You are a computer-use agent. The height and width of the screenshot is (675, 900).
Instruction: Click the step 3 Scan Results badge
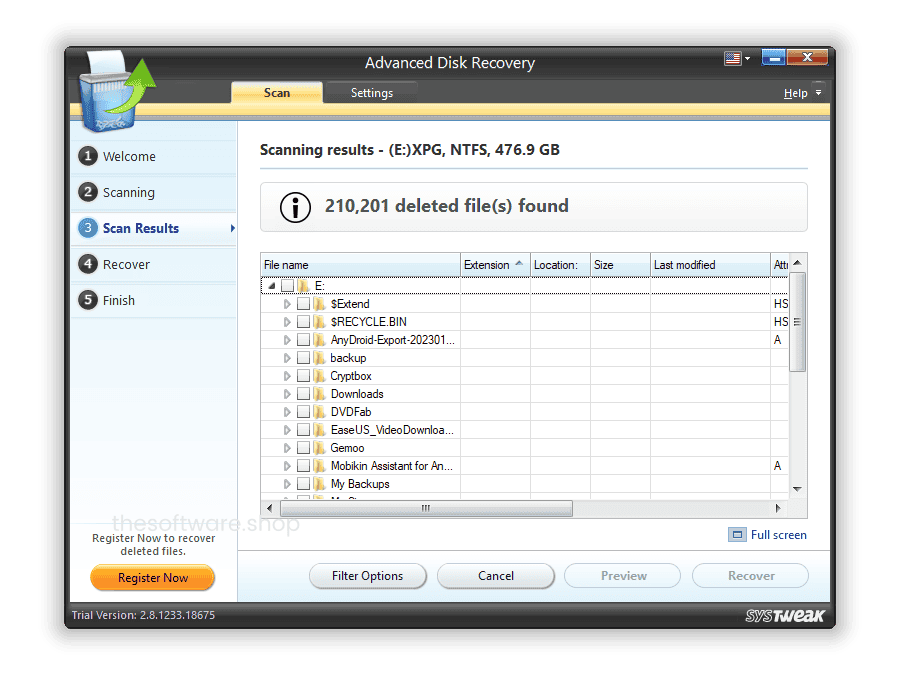coord(88,228)
